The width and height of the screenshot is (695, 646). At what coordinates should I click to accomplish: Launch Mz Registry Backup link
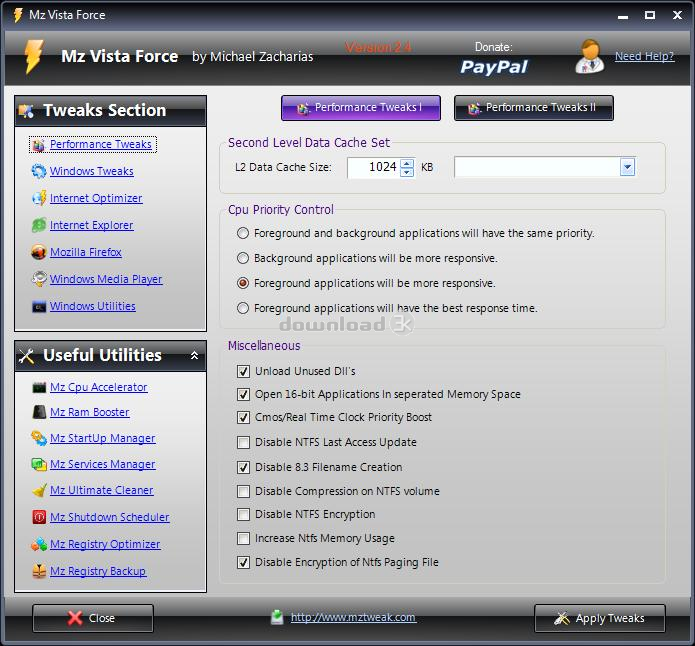[x=98, y=571]
